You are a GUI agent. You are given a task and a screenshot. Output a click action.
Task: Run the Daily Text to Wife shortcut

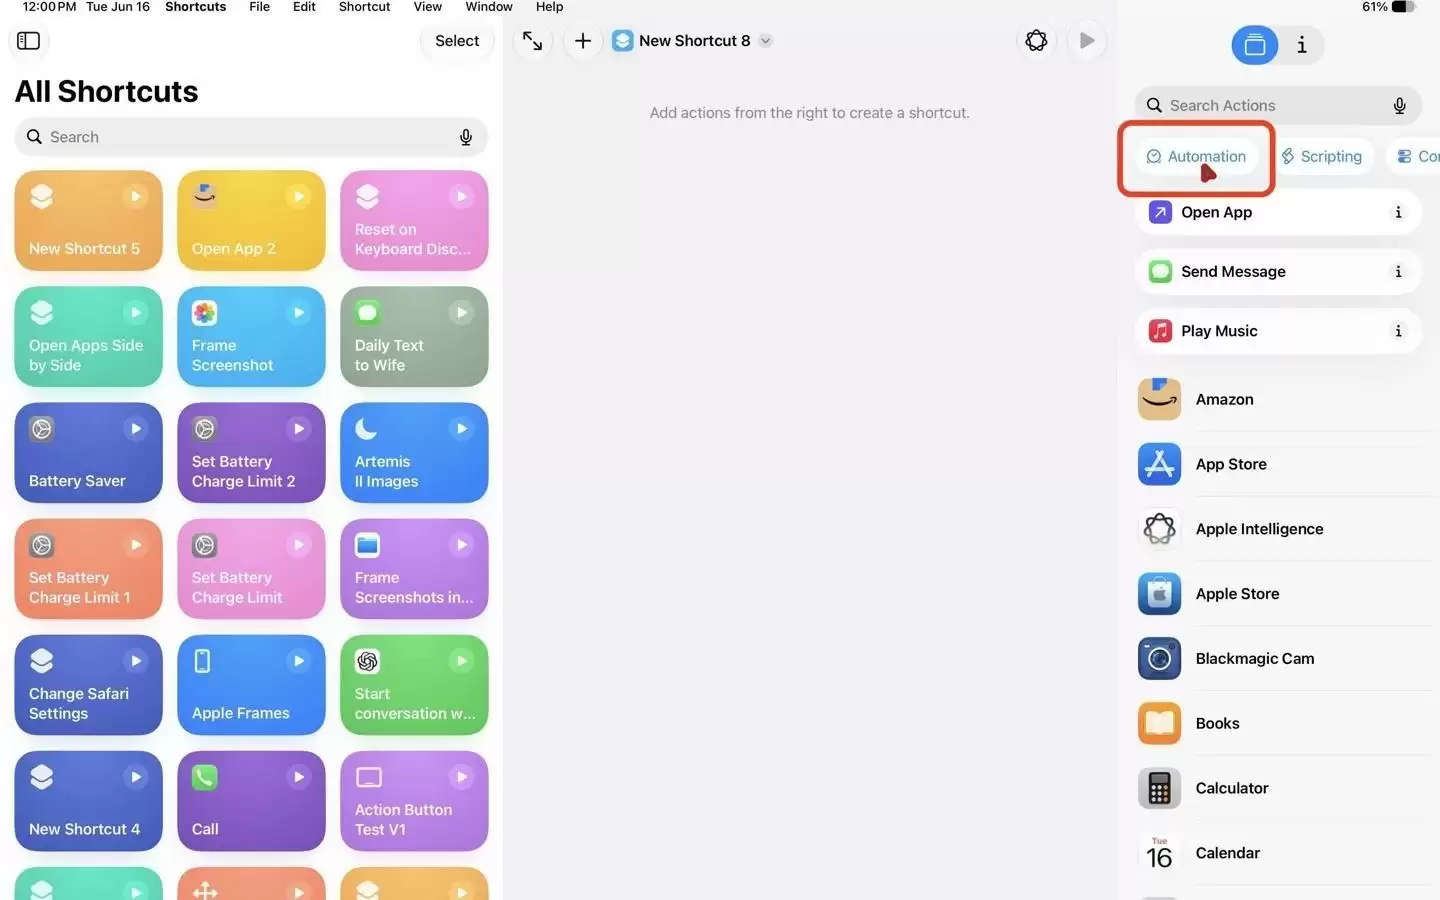[x=461, y=313]
